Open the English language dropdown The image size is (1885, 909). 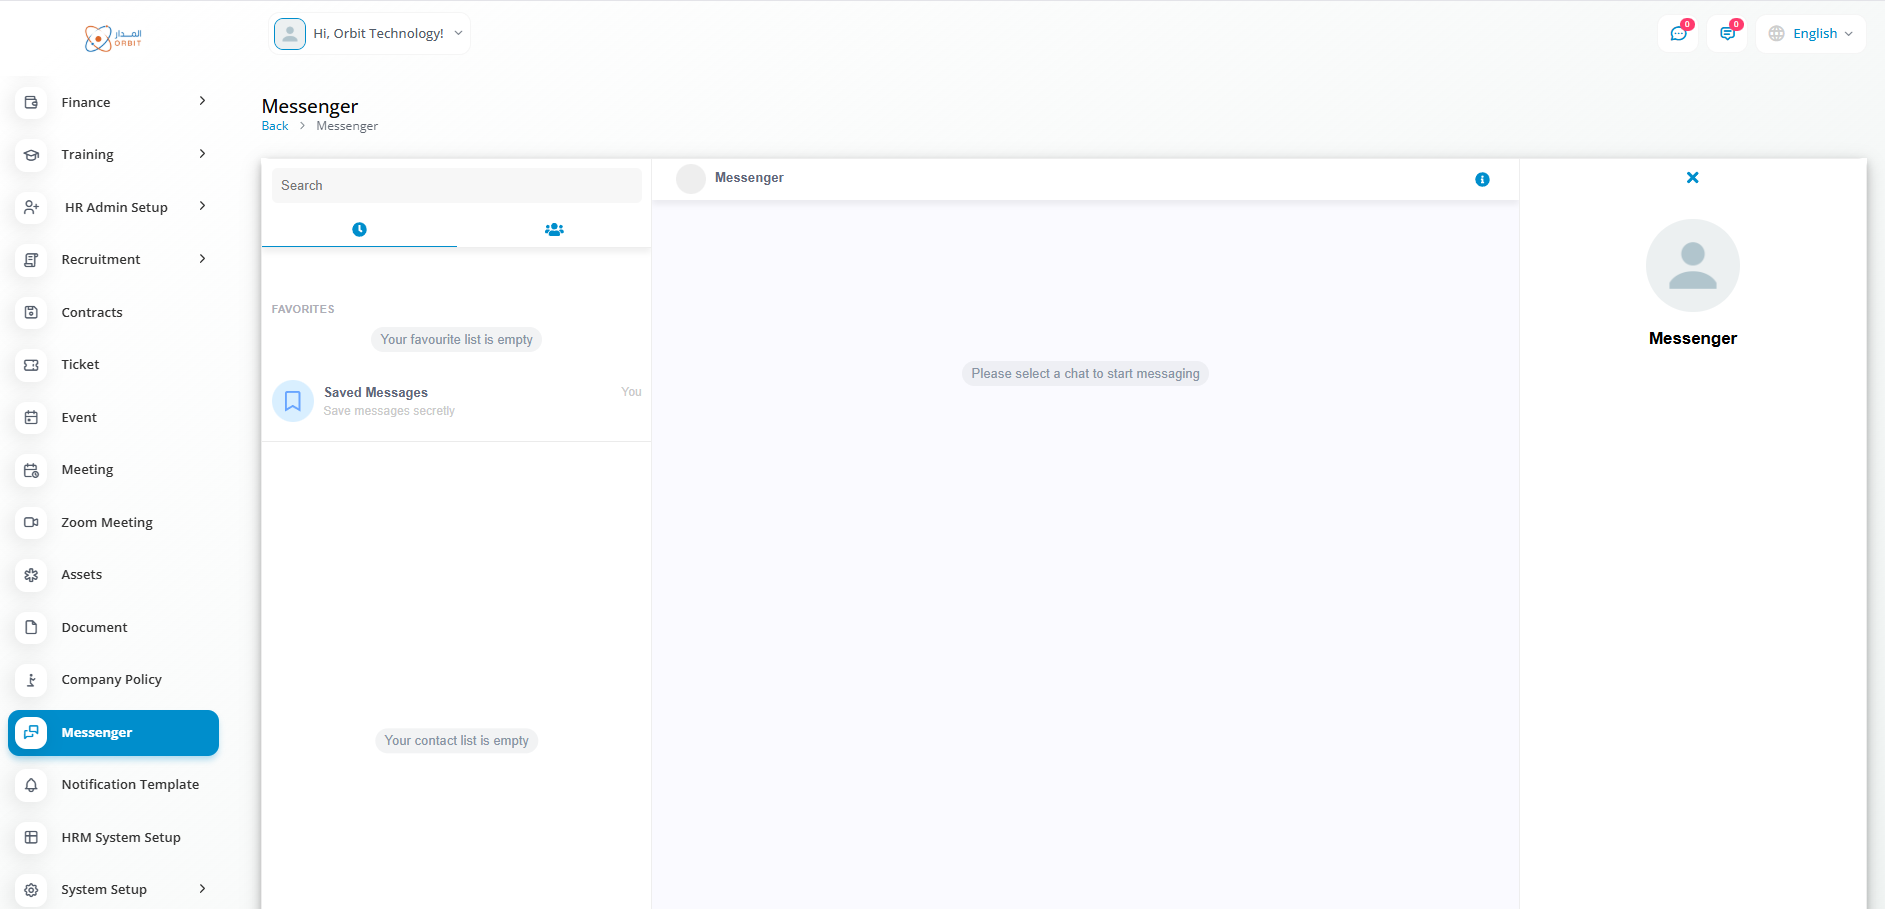[x=1811, y=34]
